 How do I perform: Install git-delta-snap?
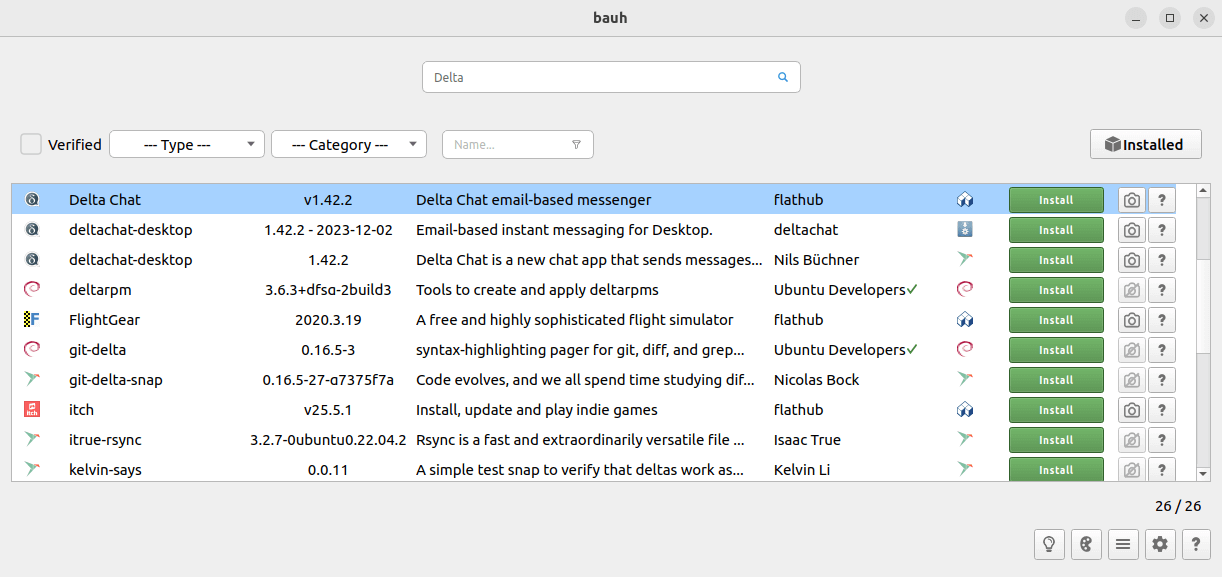[x=1056, y=380]
